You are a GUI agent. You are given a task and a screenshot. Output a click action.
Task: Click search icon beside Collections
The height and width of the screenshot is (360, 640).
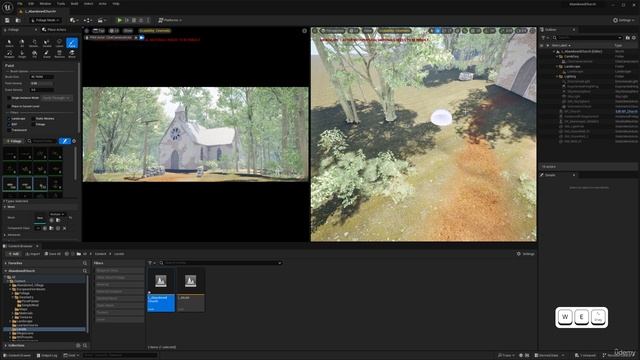click(x=85, y=345)
